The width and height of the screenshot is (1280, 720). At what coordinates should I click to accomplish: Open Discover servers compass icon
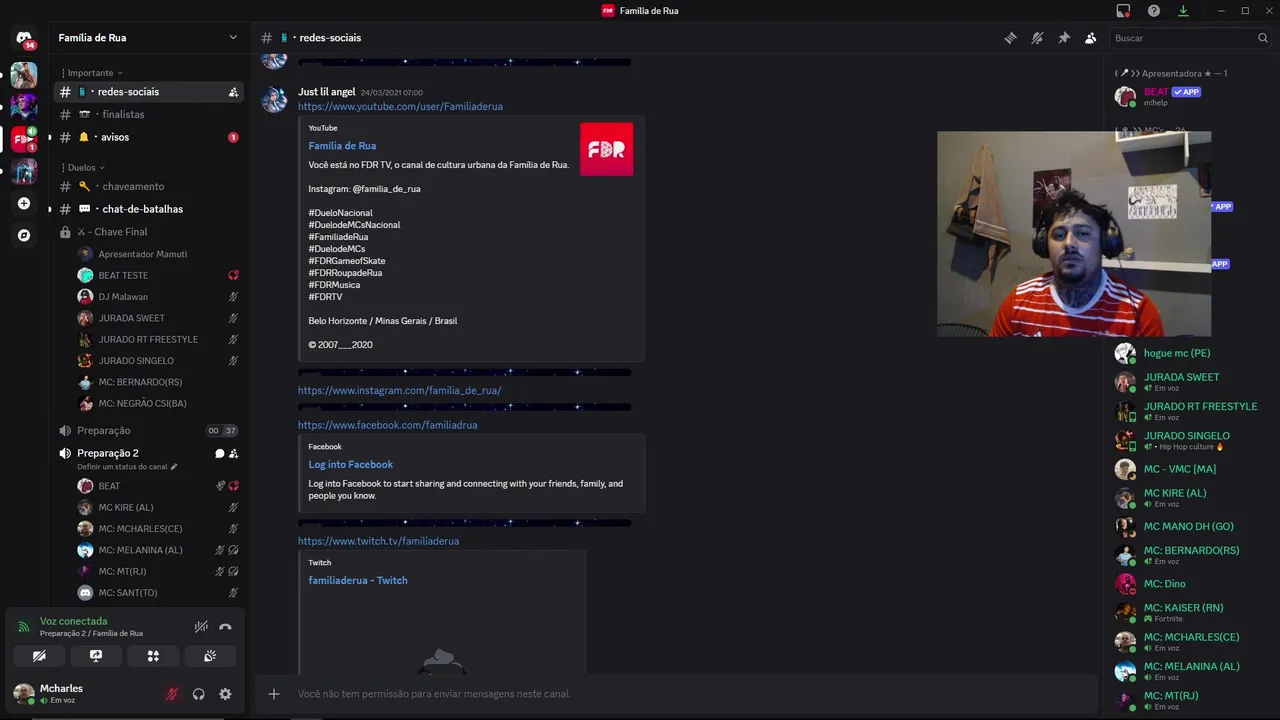coord(24,235)
